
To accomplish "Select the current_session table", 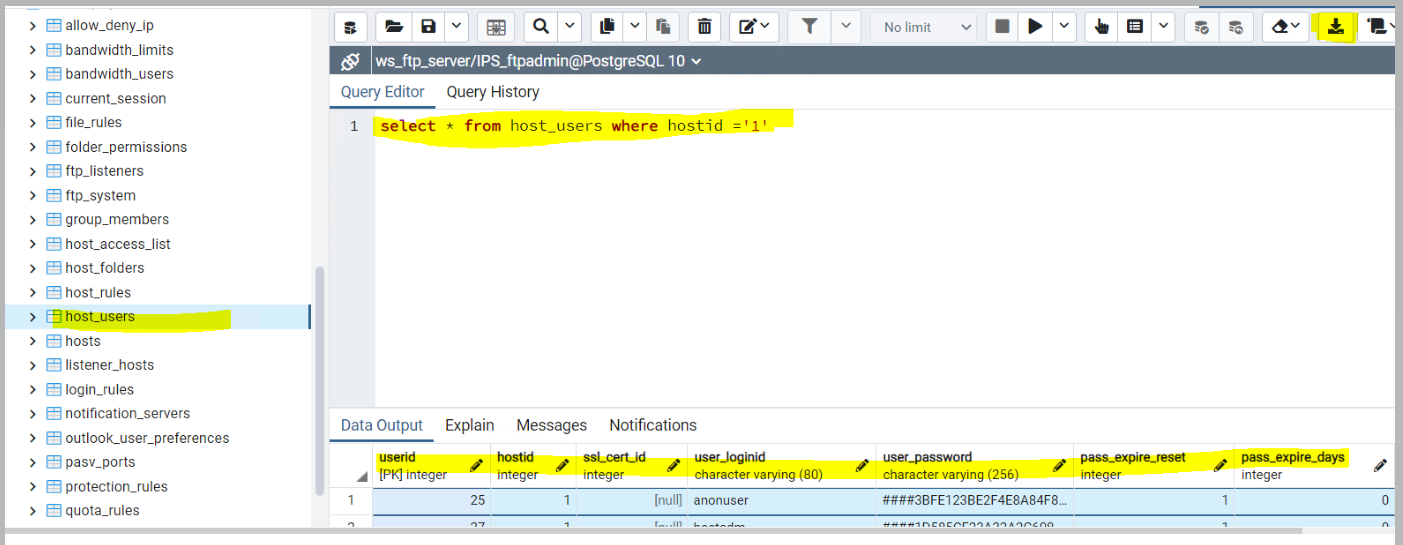I will 116,98.
